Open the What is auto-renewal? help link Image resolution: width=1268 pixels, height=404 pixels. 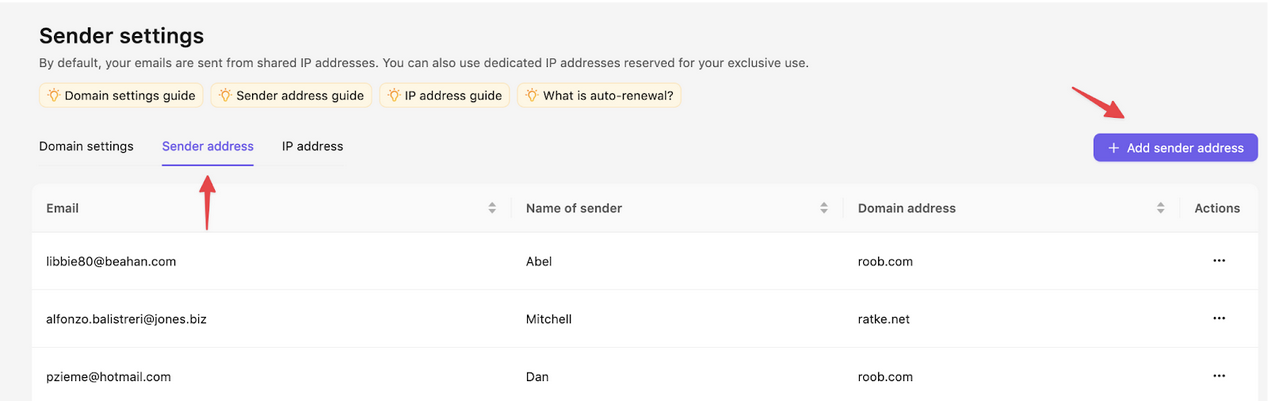[x=608, y=96]
